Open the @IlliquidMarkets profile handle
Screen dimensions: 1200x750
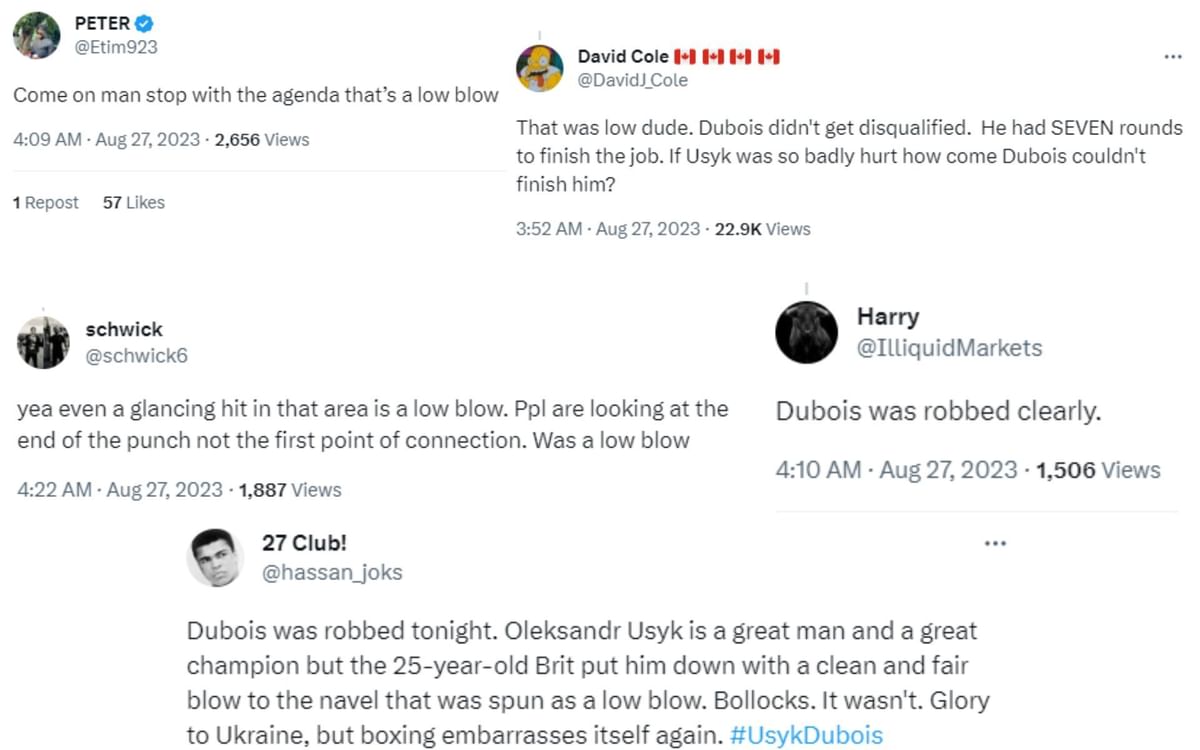tap(949, 347)
